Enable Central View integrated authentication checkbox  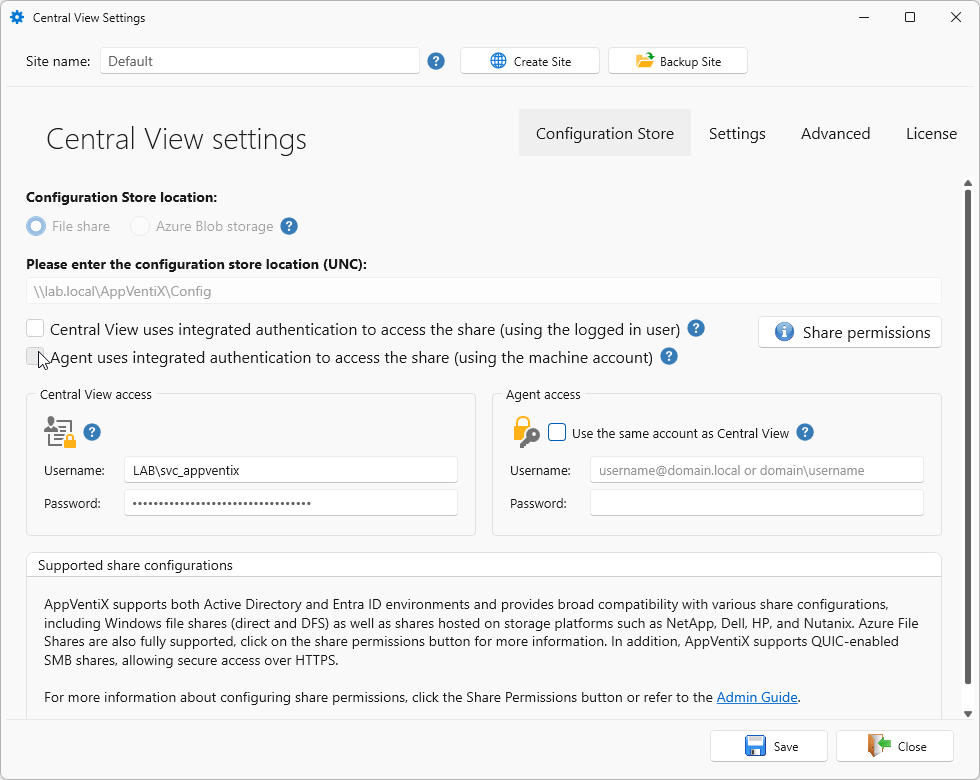35,328
